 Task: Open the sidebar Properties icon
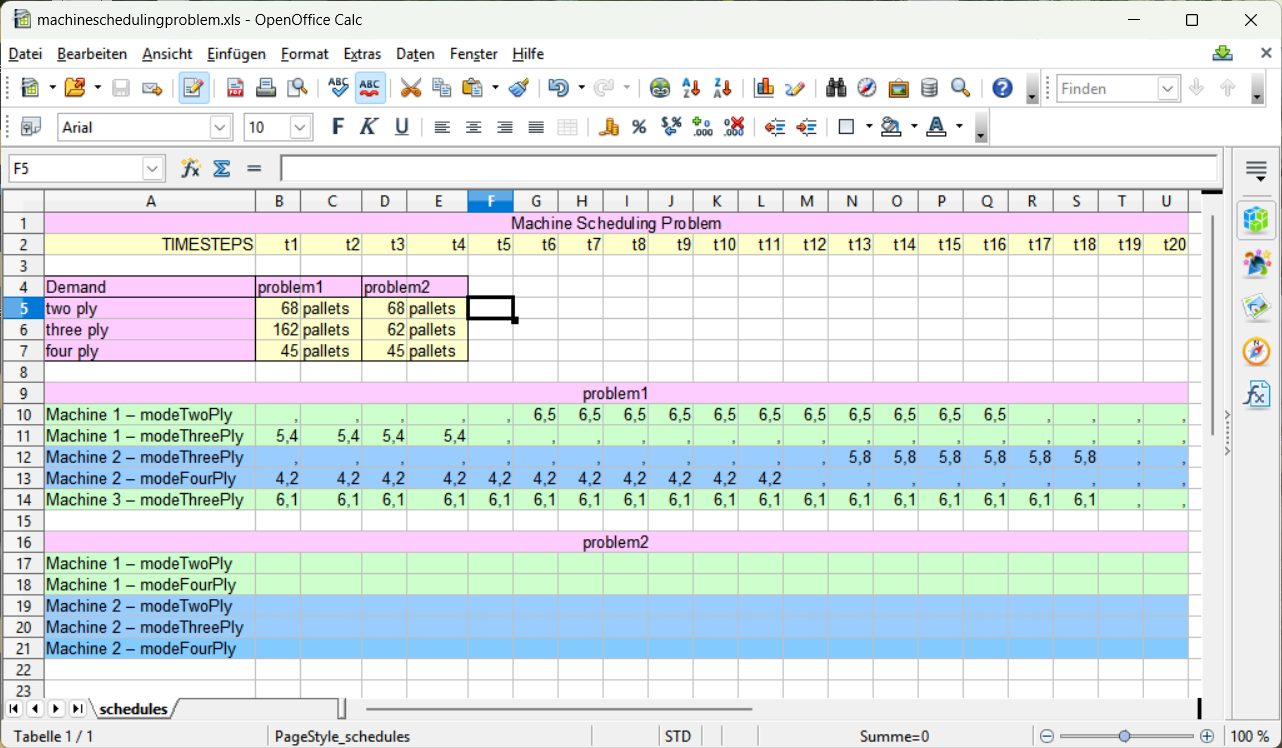[x=1256, y=218]
